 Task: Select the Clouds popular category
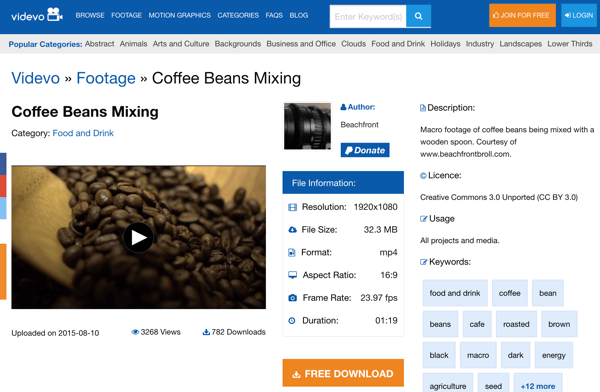(354, 44)
